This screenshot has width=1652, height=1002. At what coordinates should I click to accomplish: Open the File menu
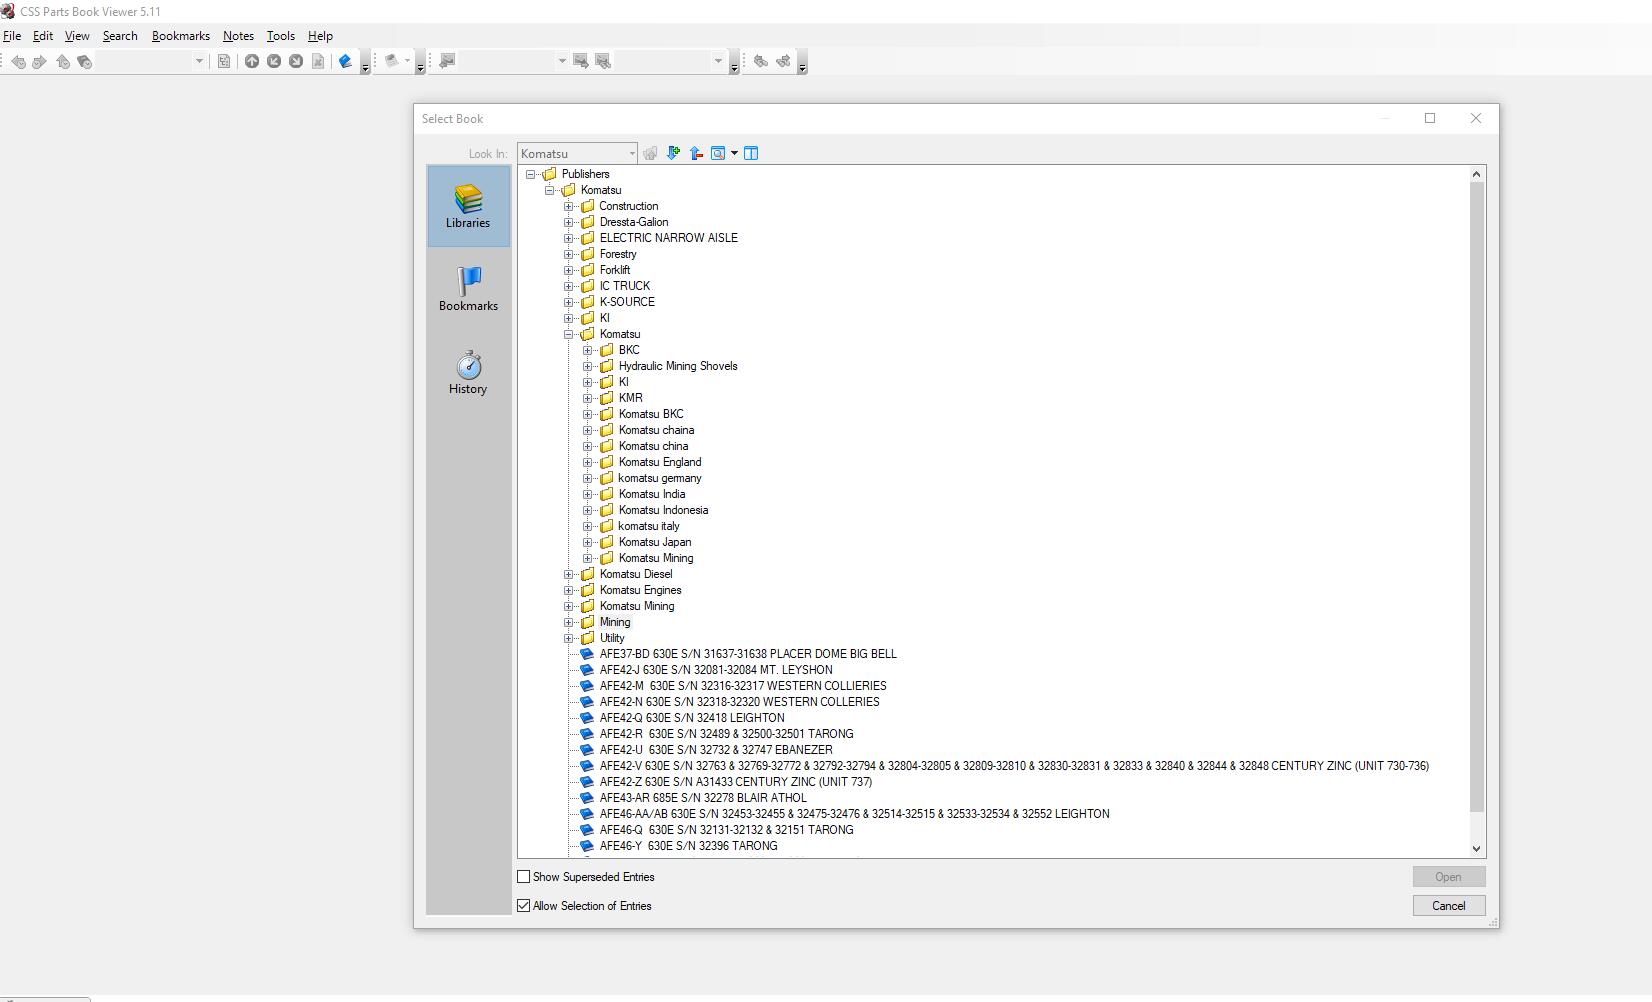tap(12, 36)
